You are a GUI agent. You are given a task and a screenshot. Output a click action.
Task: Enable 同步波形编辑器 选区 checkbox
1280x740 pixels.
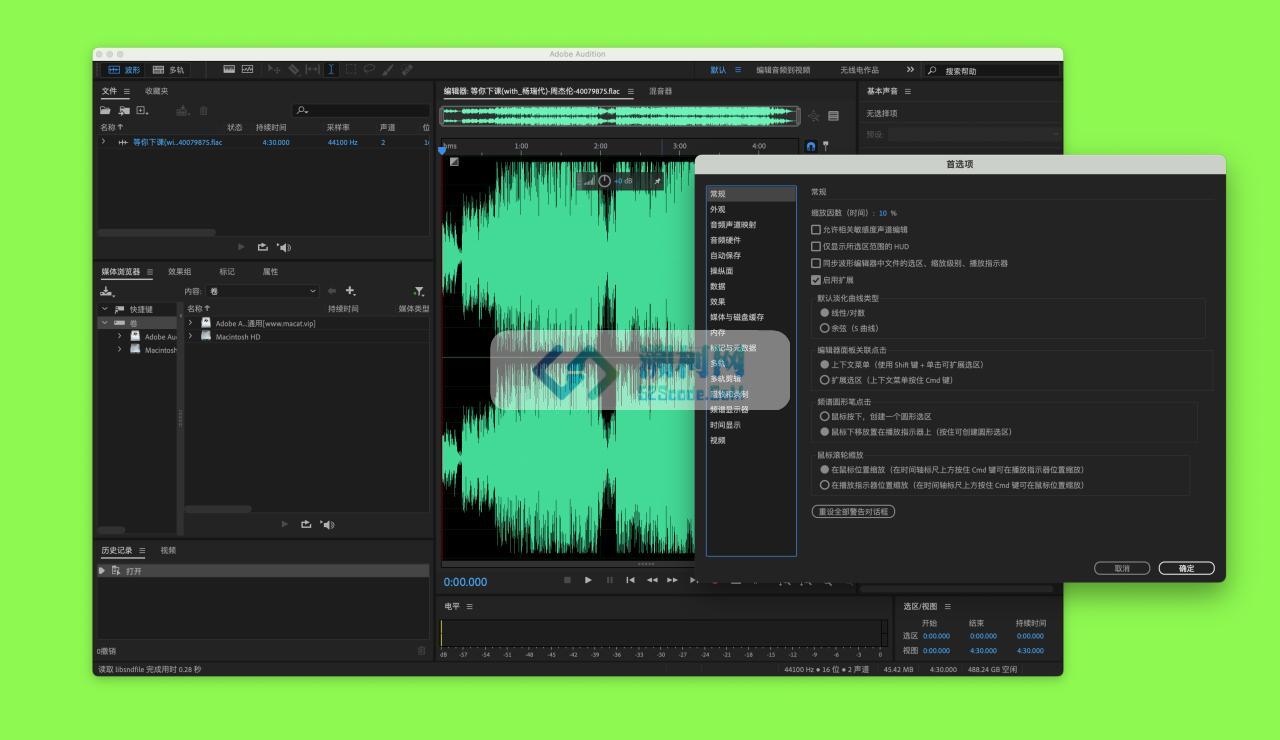pos(816,263)
